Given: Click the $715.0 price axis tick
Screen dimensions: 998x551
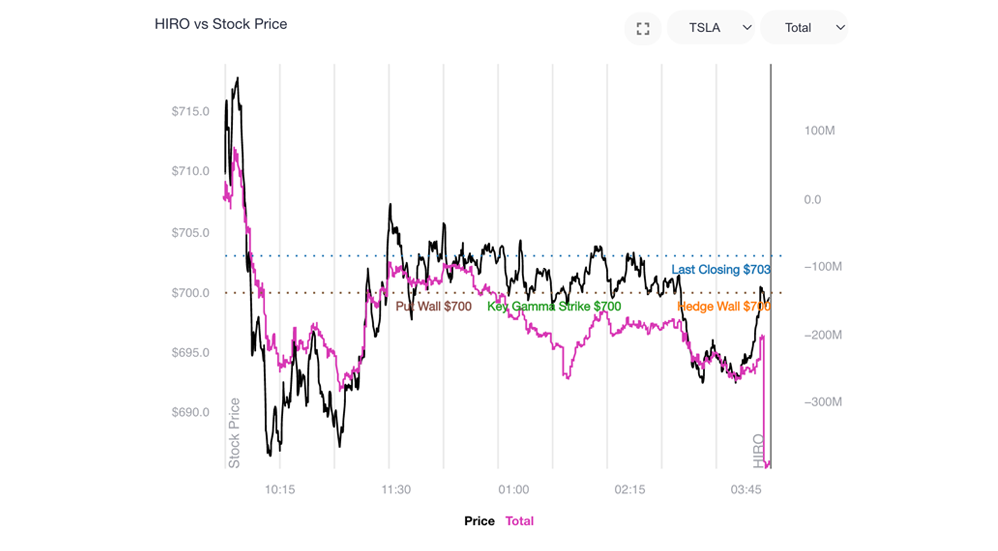Looking at the screenshot, I should point(190,111).
